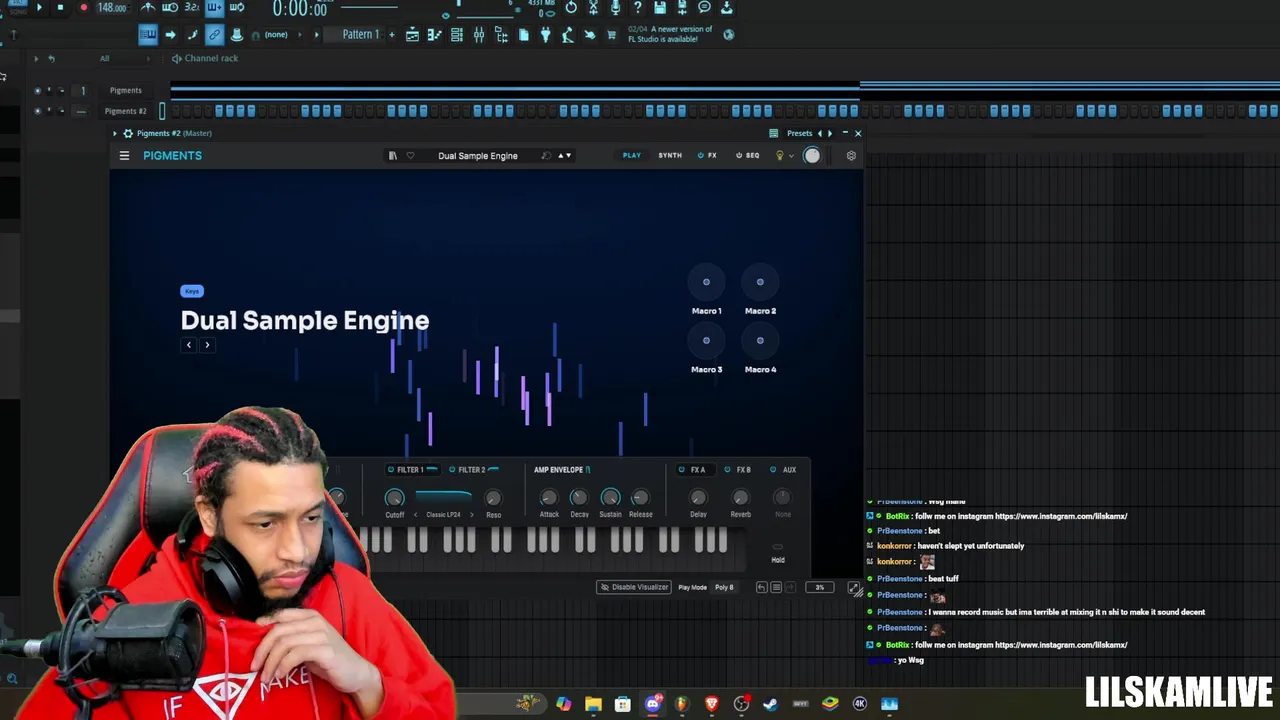1280x720 pixels.
Task: Toggle loop recording icon
Action: tap(237, 8)
